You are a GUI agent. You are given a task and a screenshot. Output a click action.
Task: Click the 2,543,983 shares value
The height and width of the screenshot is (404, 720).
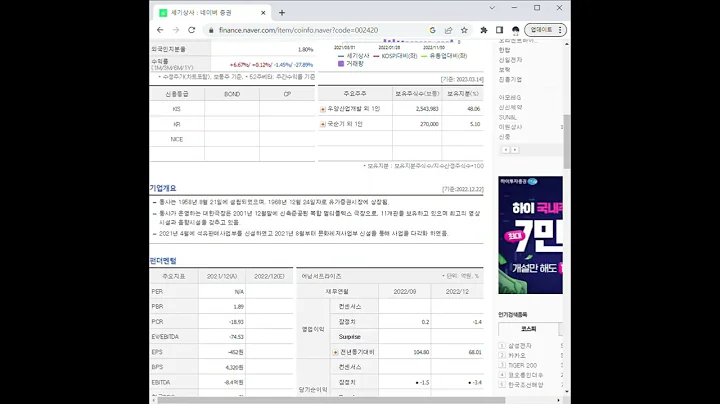(427, 109)
